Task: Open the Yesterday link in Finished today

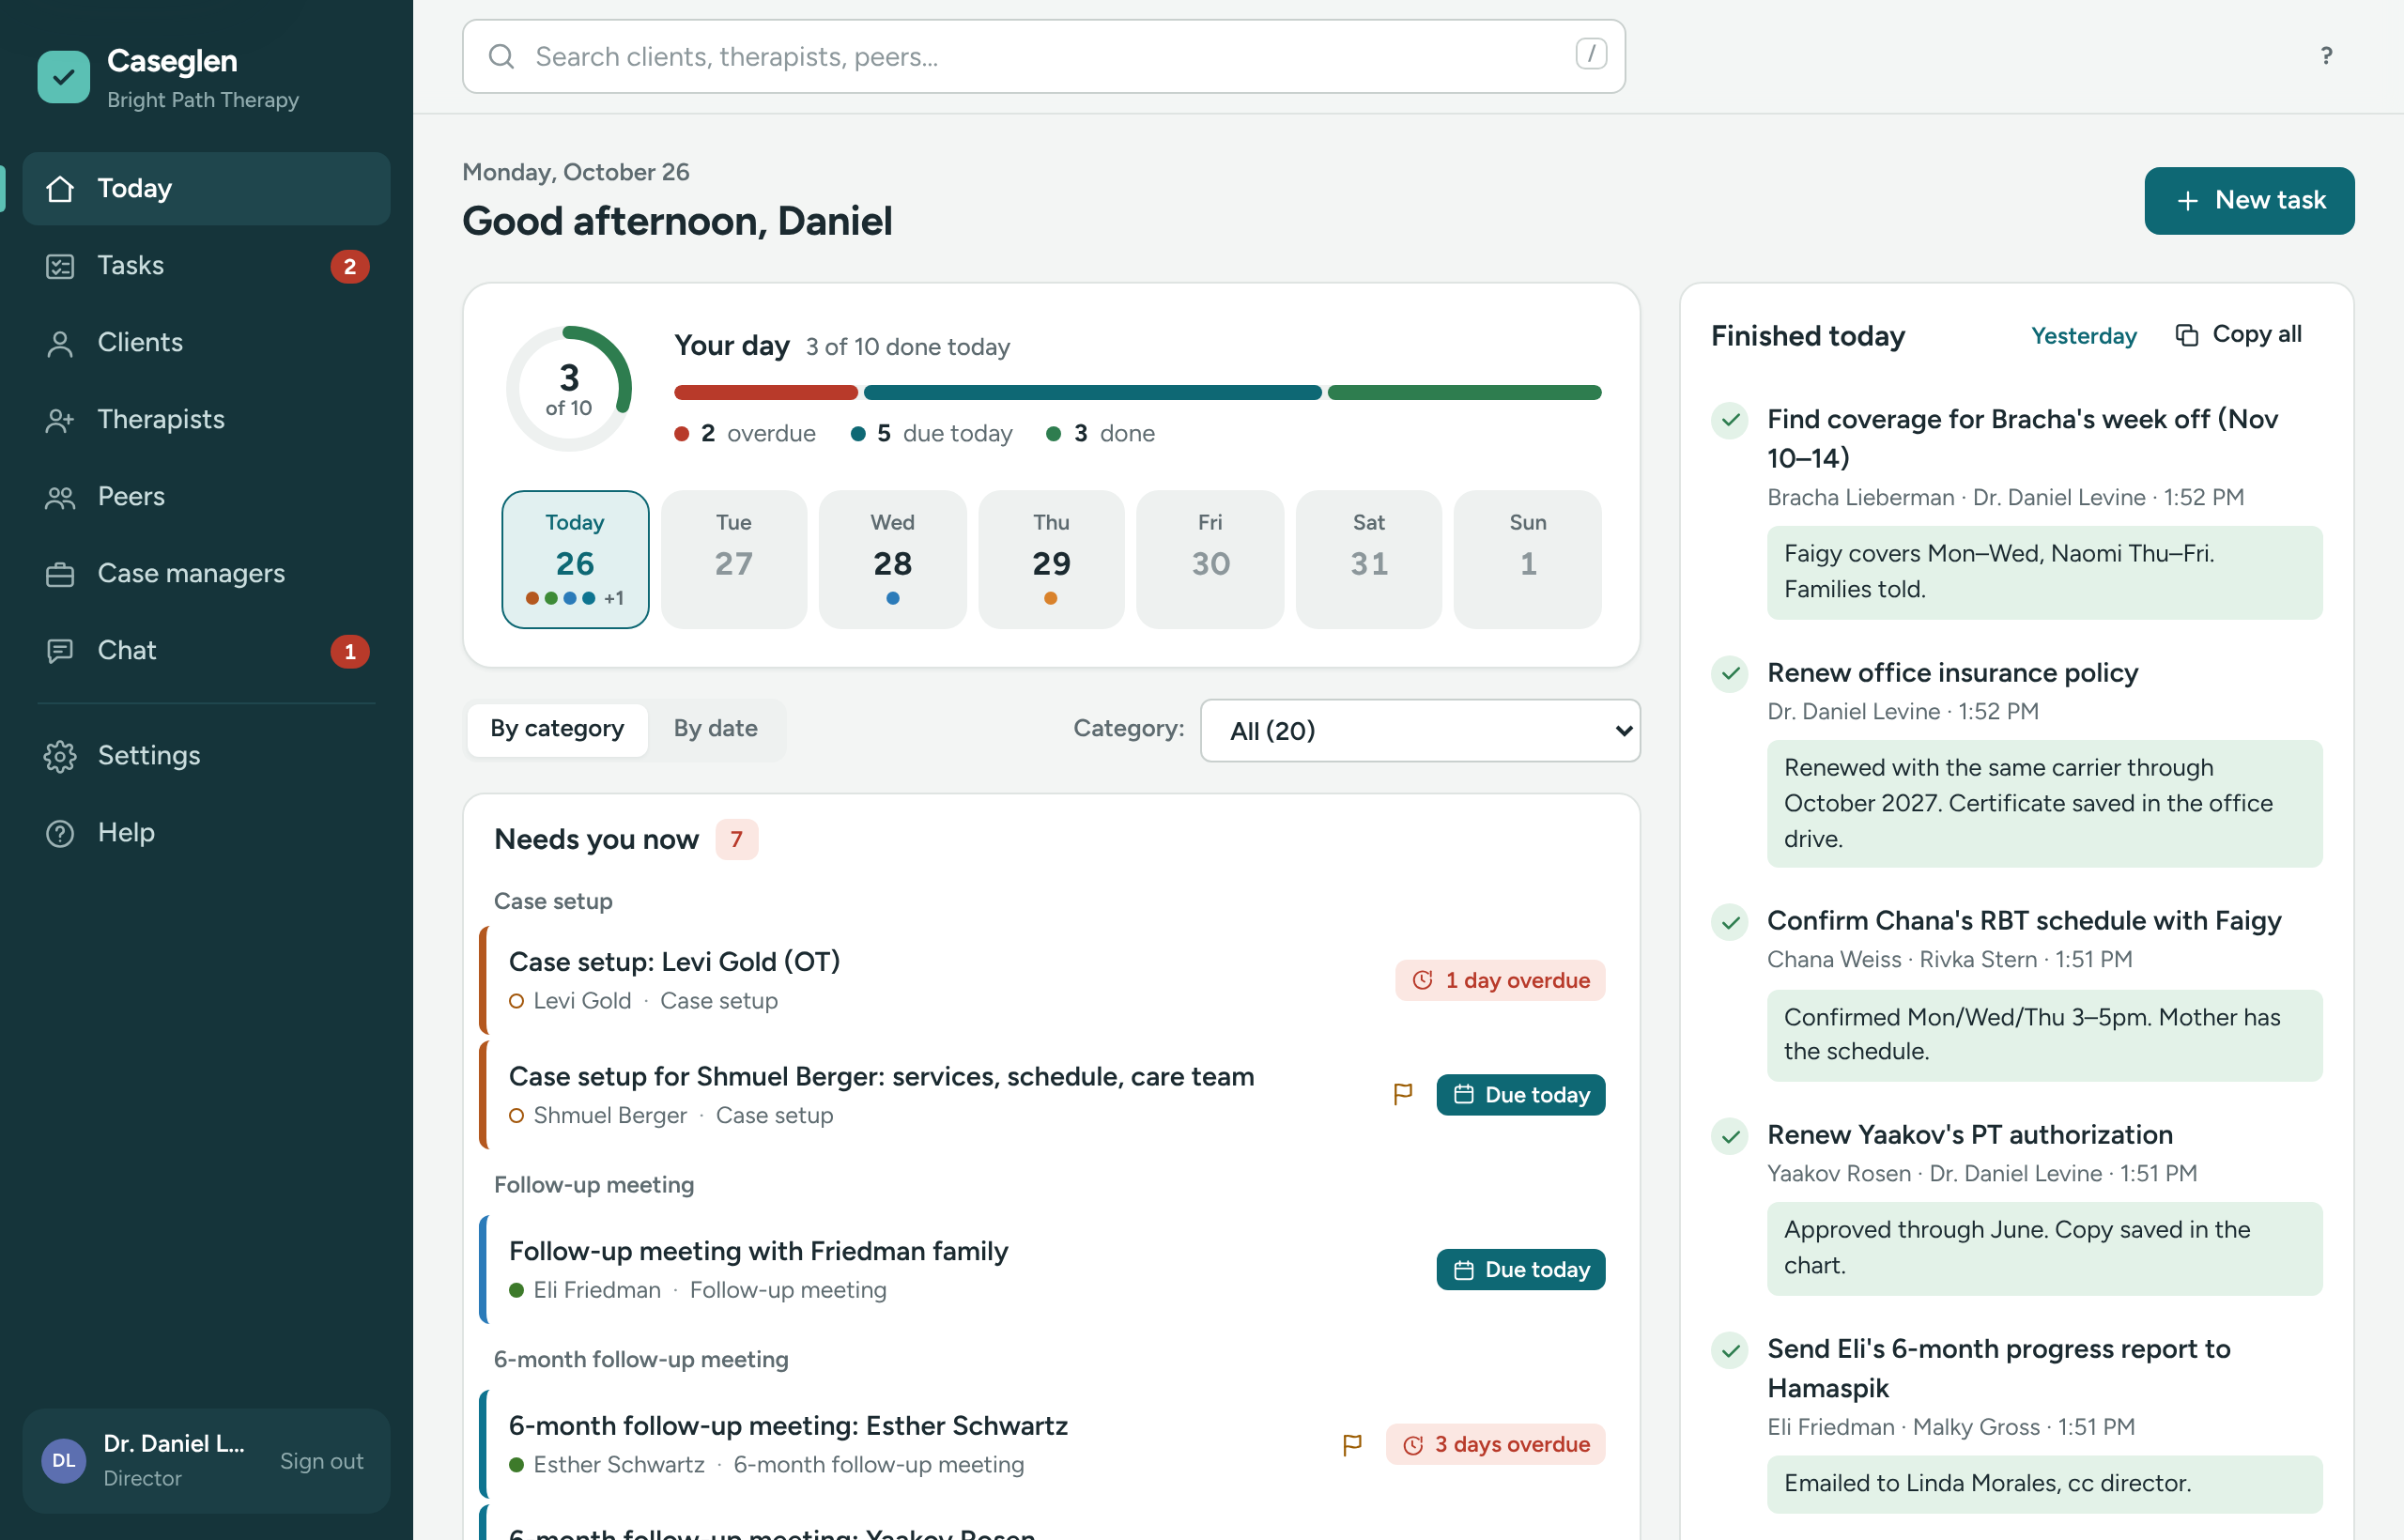Action: (x=2083, y=336)
